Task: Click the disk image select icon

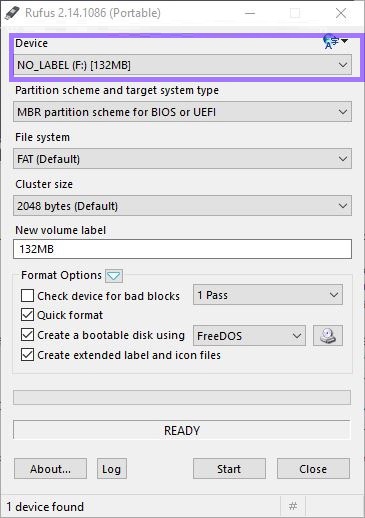Action: (x=328, y=335)
